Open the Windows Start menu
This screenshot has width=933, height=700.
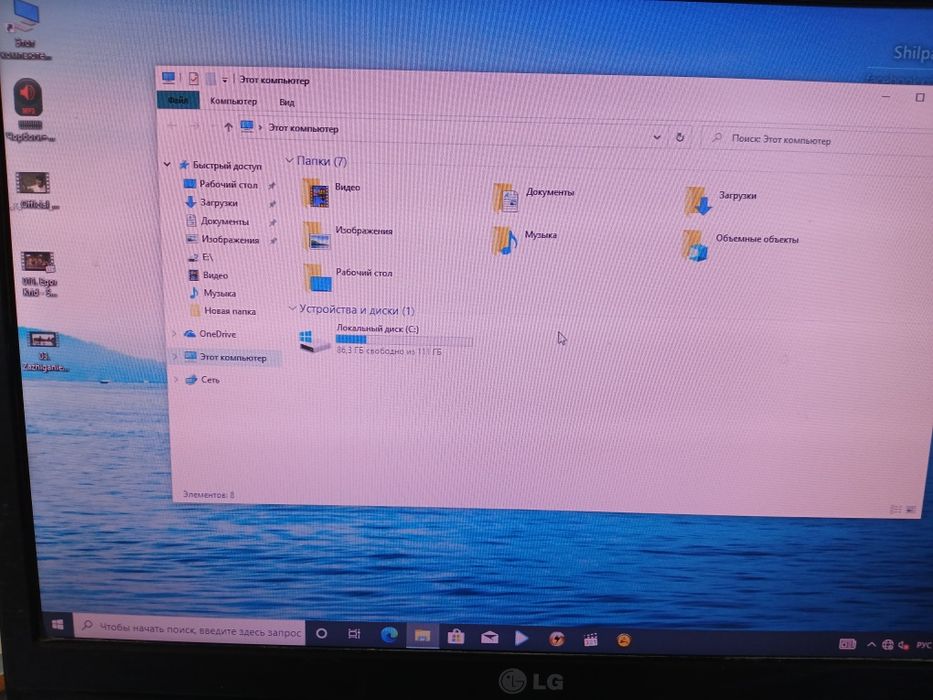click(x=58, y=624)
